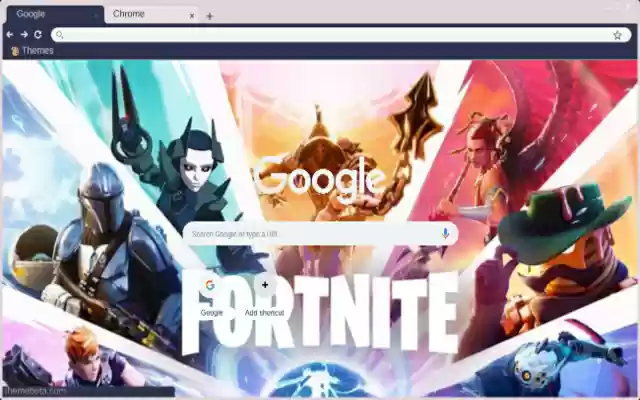The width and height of the screenshot is (640, 400).
Task: Open the Themes bookmark
Action: coord(33,51)
